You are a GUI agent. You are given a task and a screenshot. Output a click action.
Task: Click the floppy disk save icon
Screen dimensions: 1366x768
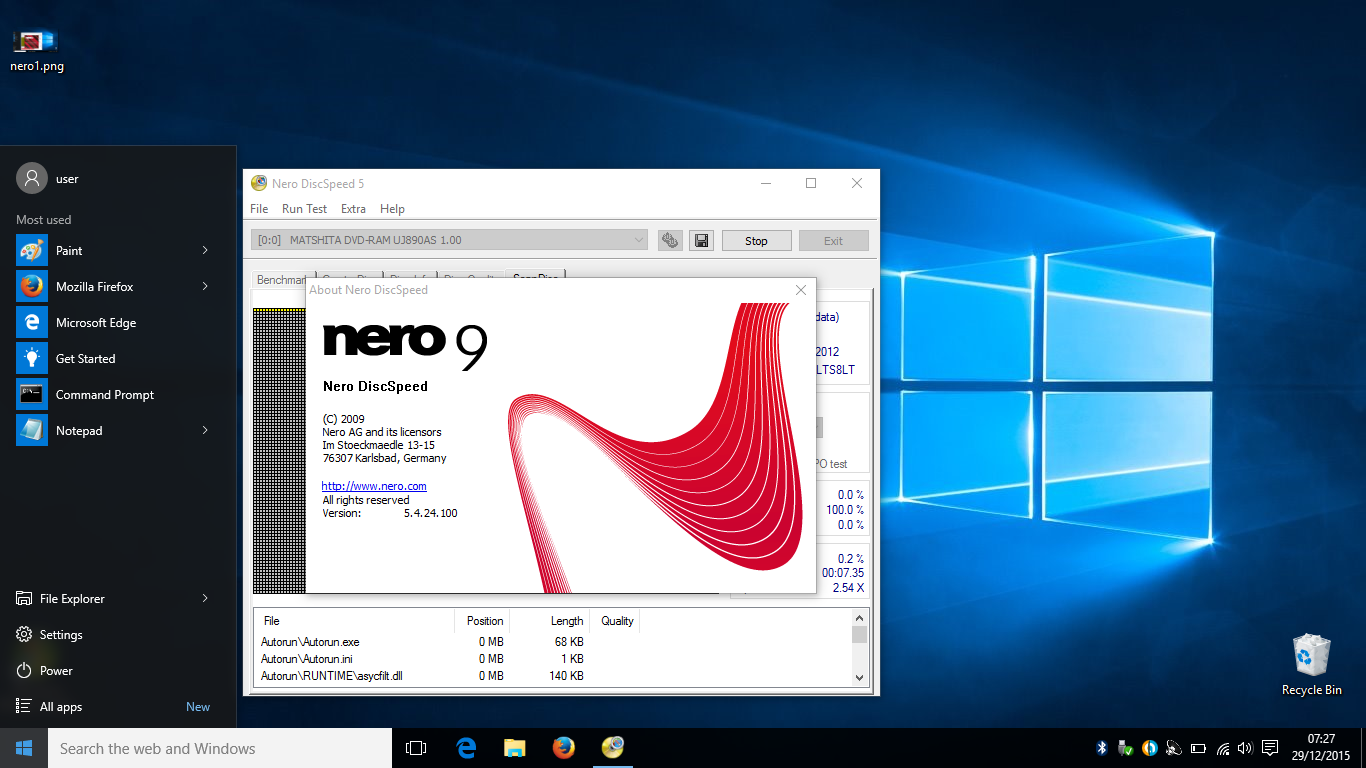(701, 240)
